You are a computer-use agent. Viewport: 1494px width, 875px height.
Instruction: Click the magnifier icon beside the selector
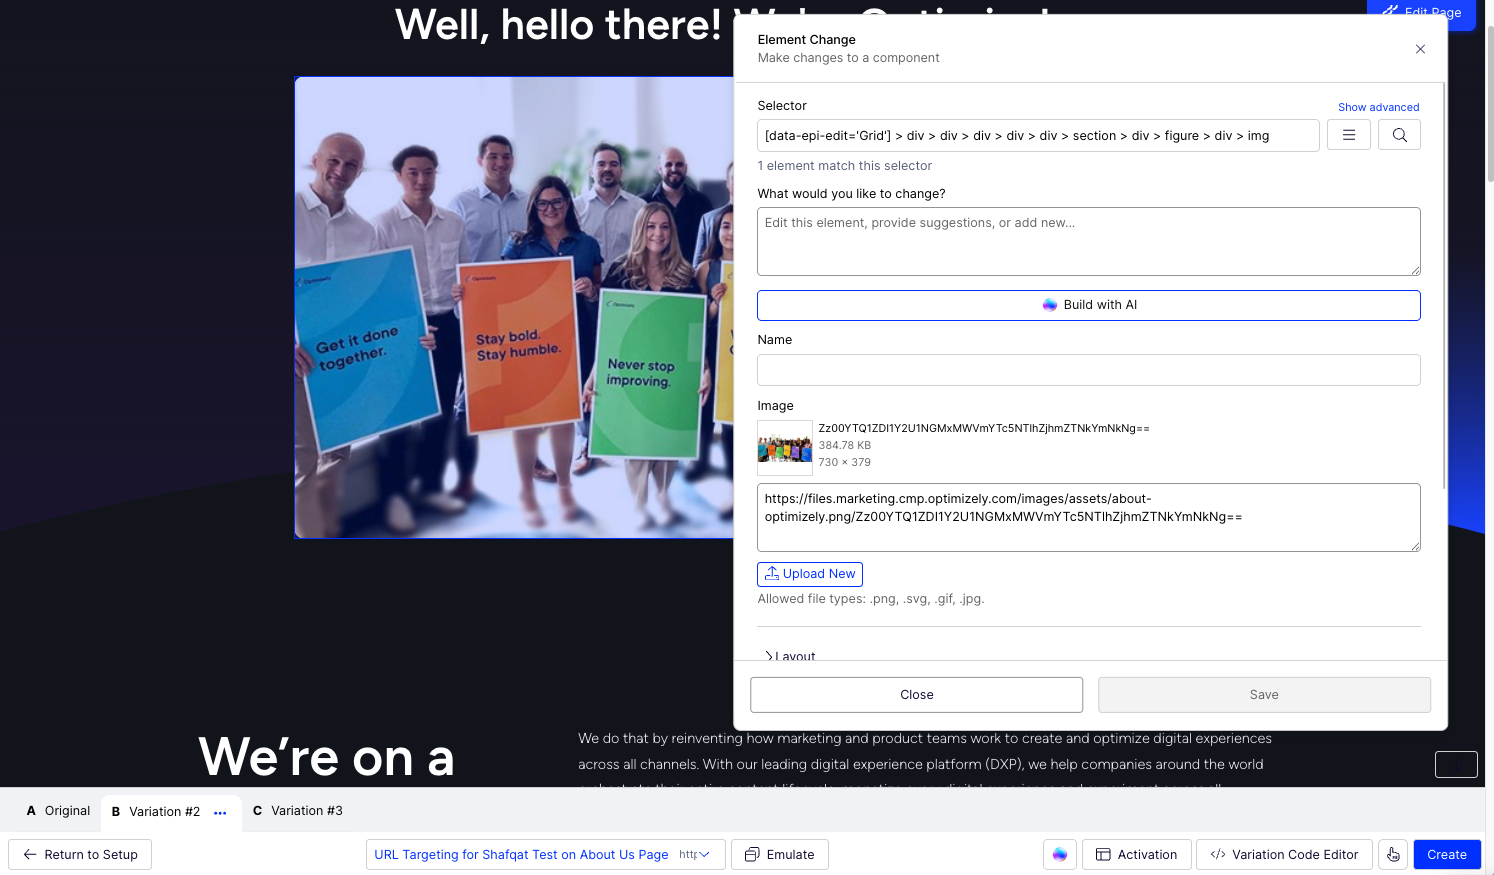pyautogui.click(x=1399, y=135)
